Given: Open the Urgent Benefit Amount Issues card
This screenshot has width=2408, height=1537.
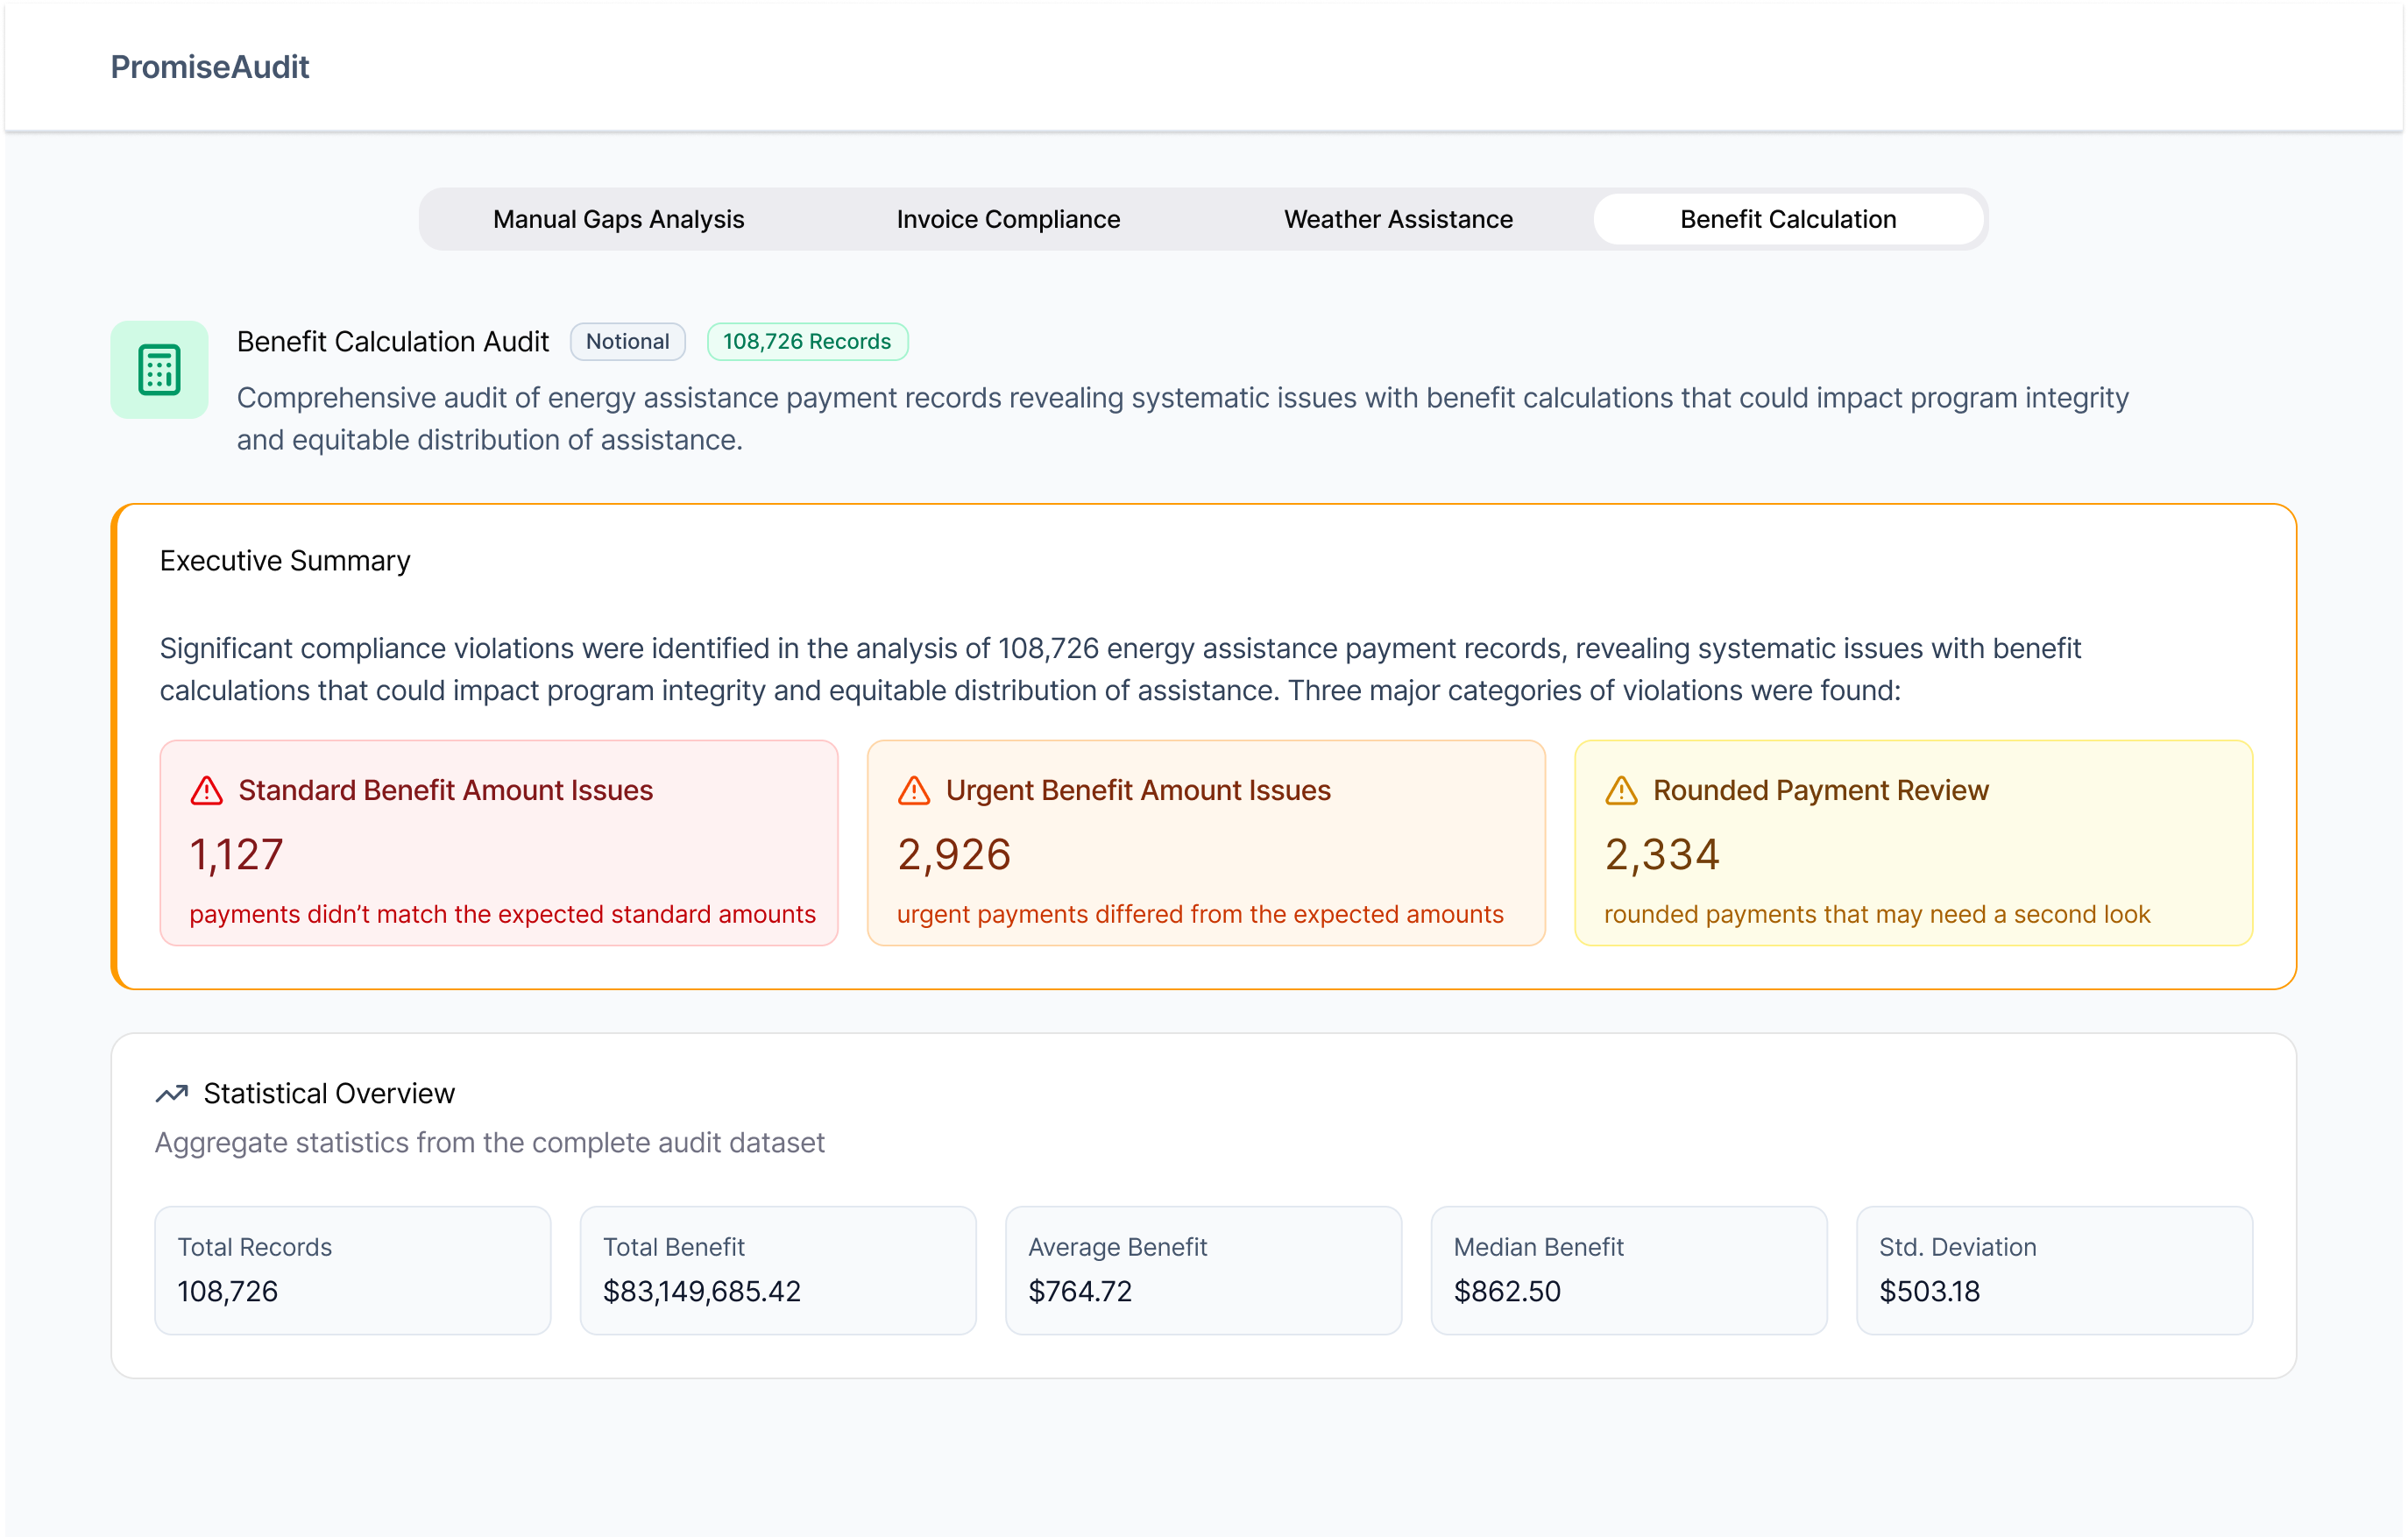Looking at the screenshot, I should 1206,843.
